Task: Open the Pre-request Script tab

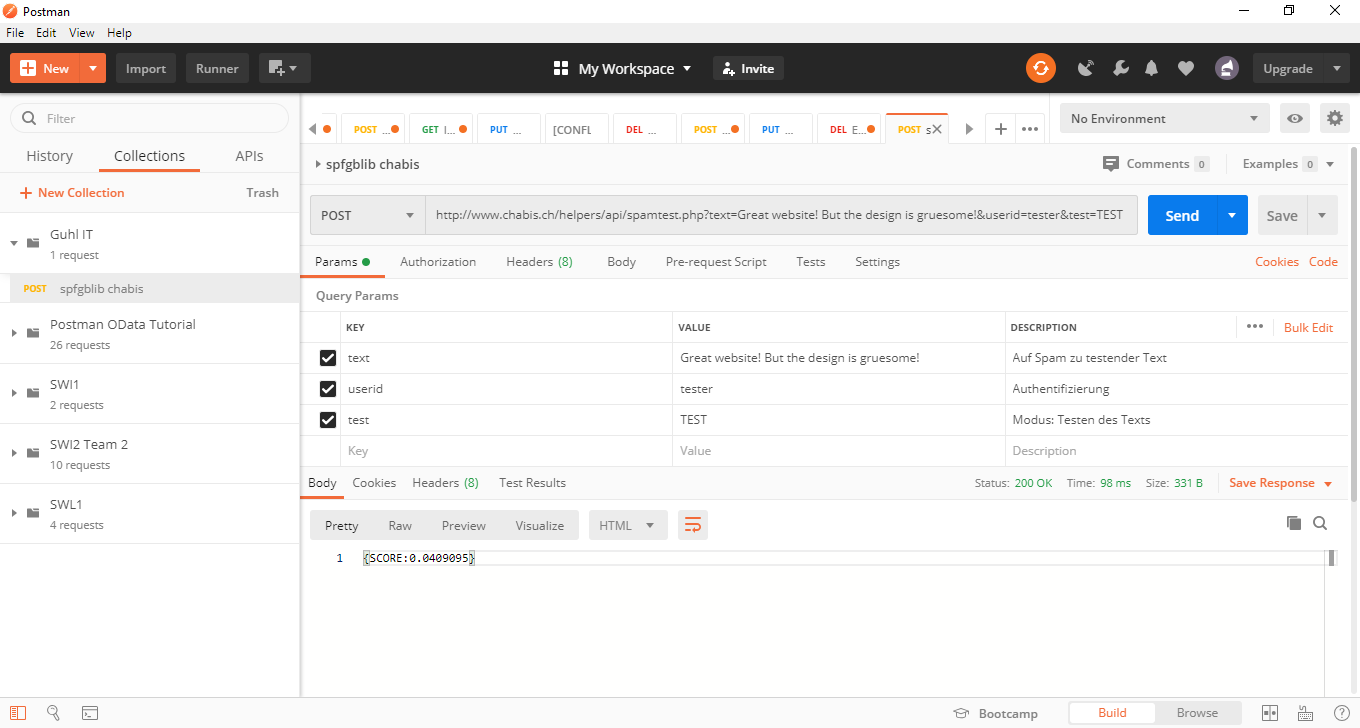Action: pyautogui.click(x=716, y=262)
